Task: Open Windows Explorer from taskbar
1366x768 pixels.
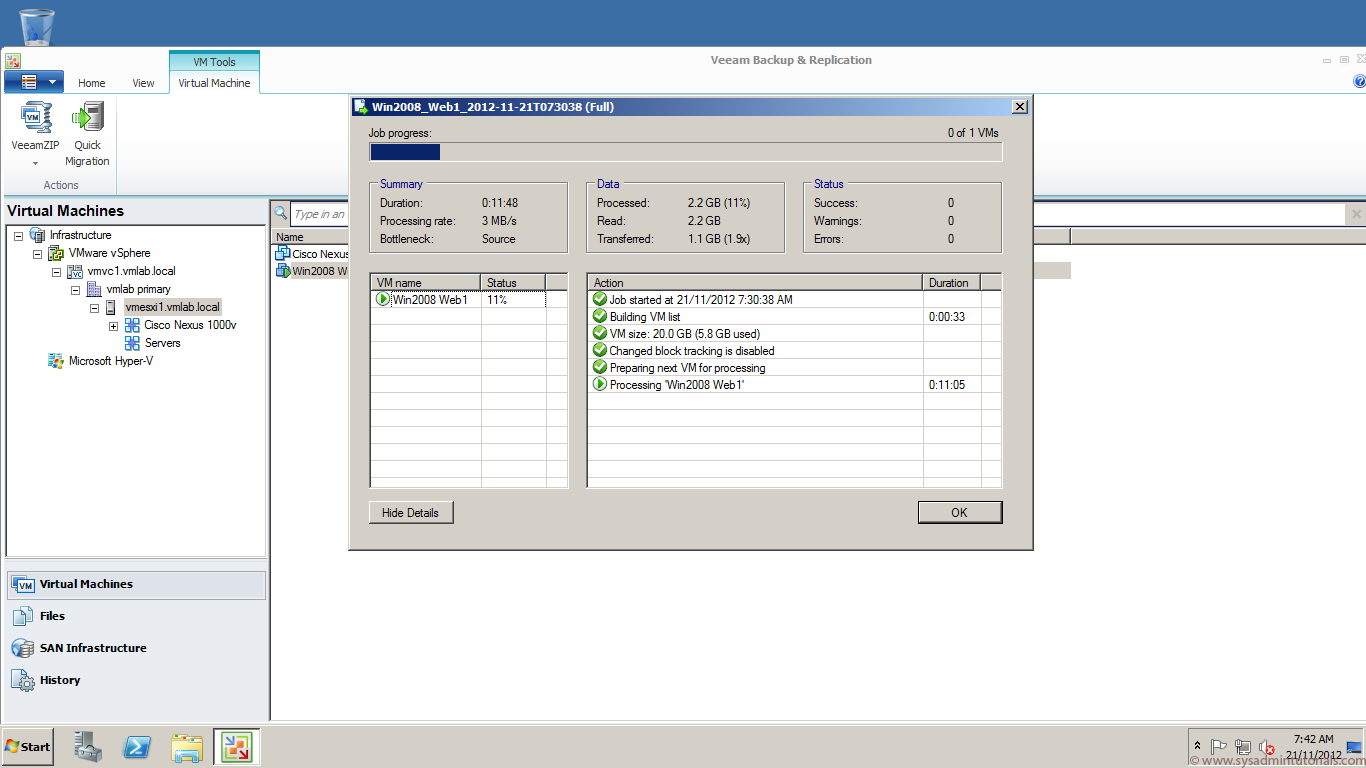Action: click(x=187, y=747)
